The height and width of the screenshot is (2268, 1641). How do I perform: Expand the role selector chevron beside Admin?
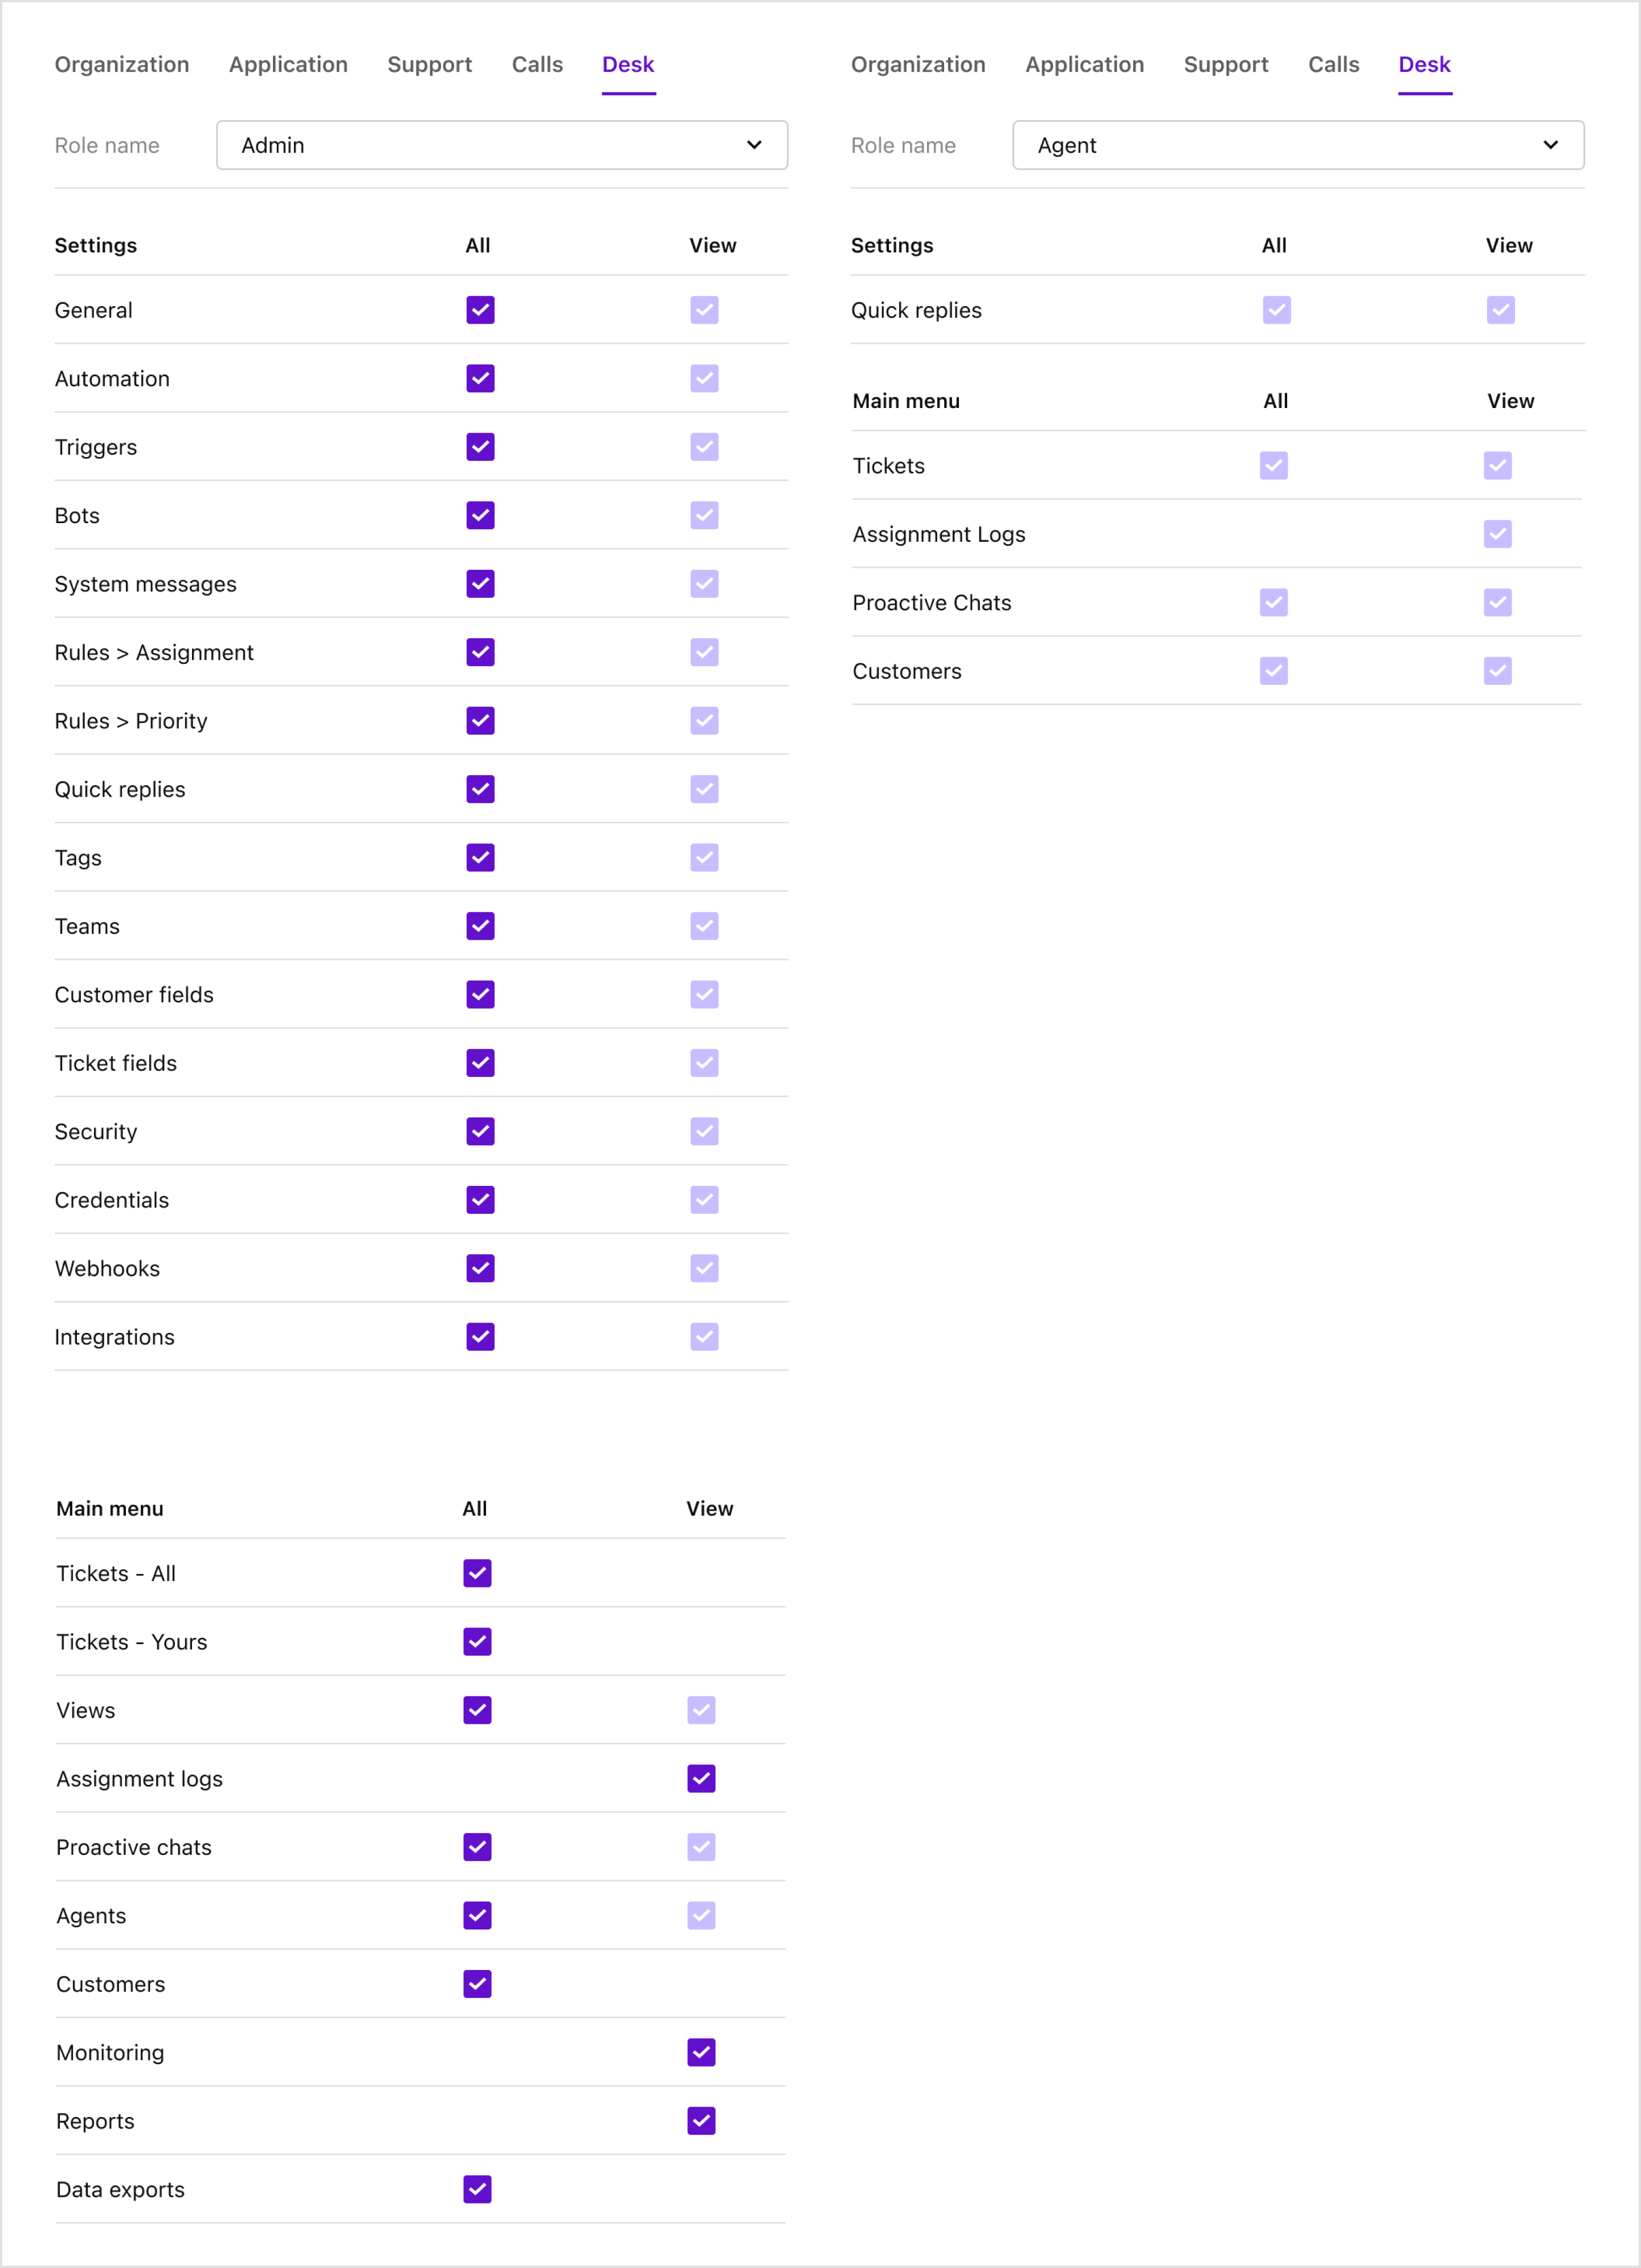click(x=755, y=145)
